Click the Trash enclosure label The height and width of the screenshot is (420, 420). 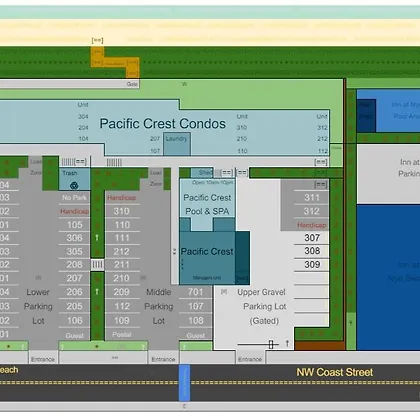coord(70,173)
